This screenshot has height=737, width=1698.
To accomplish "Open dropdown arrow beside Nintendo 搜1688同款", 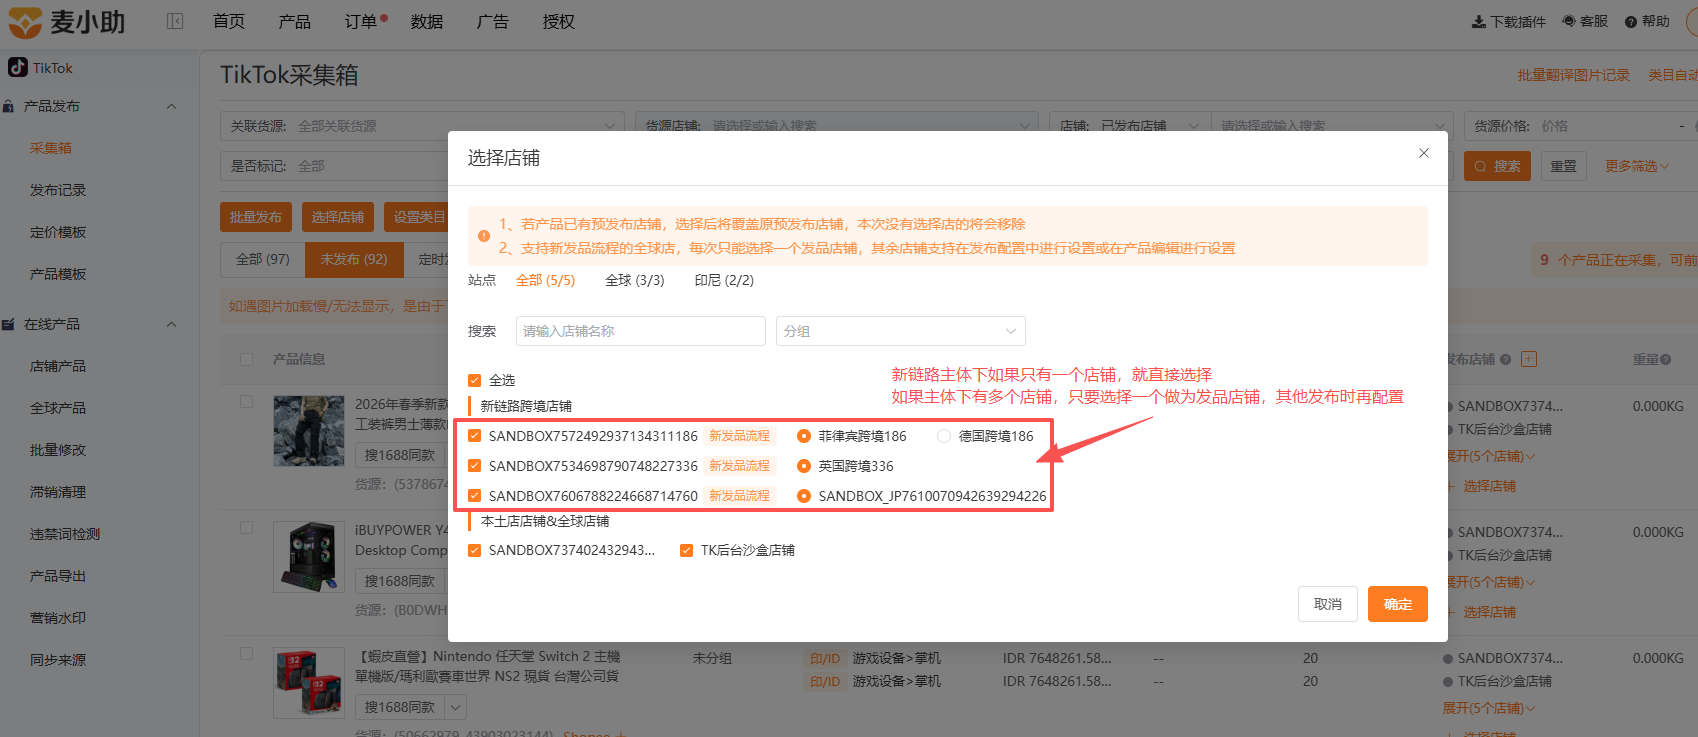I will tap(456, 707).
